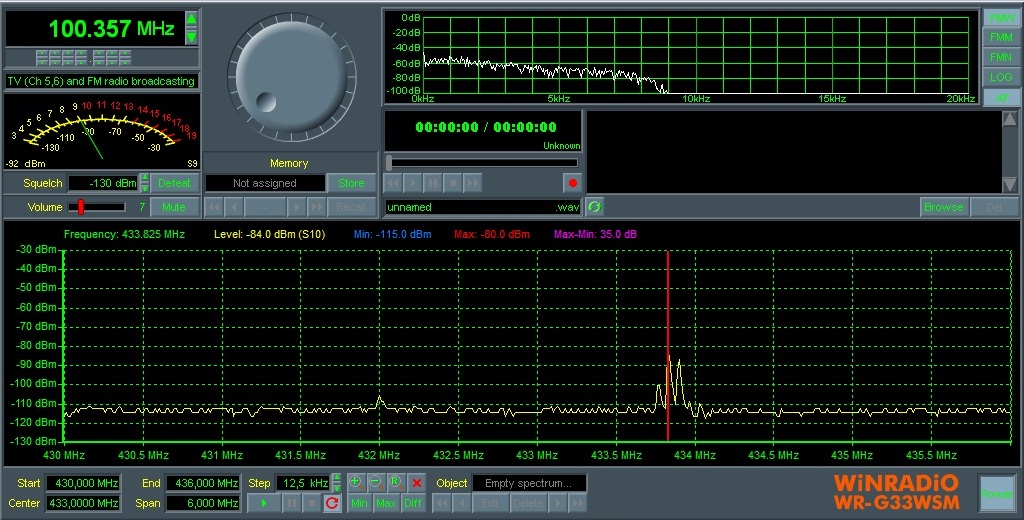Click the End frequency field

click(x=203, y=483)
